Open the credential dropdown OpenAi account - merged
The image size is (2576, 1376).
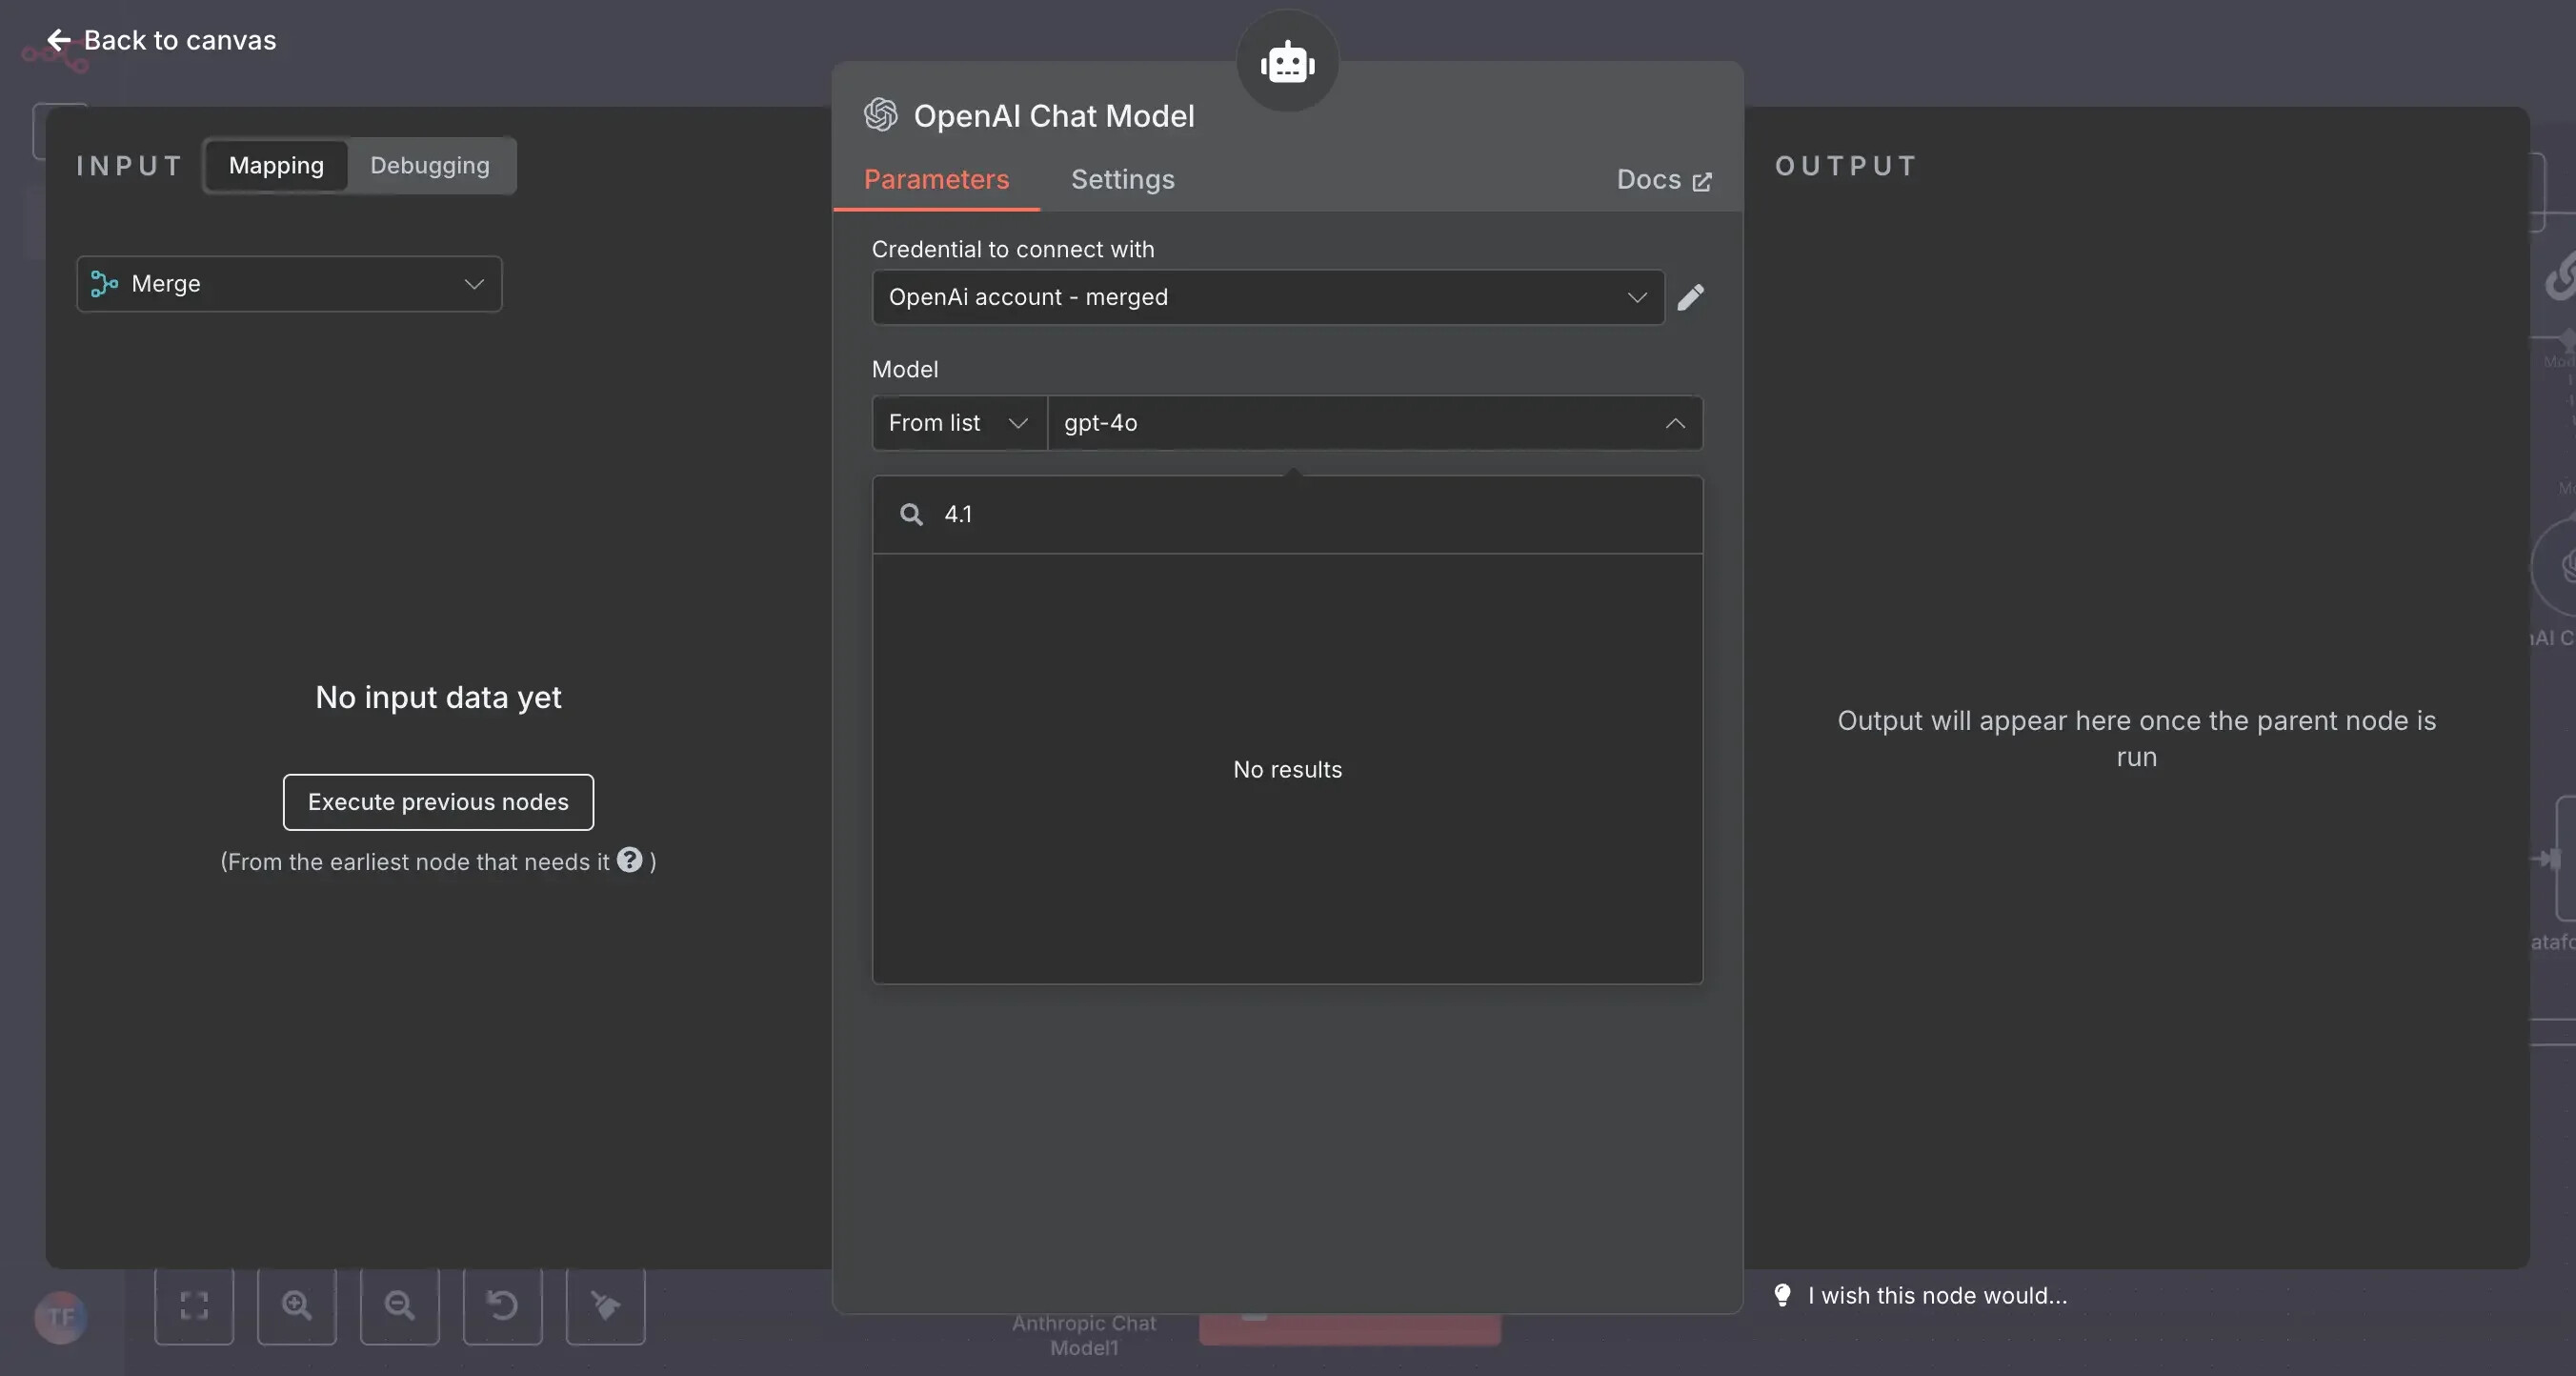1268,297
